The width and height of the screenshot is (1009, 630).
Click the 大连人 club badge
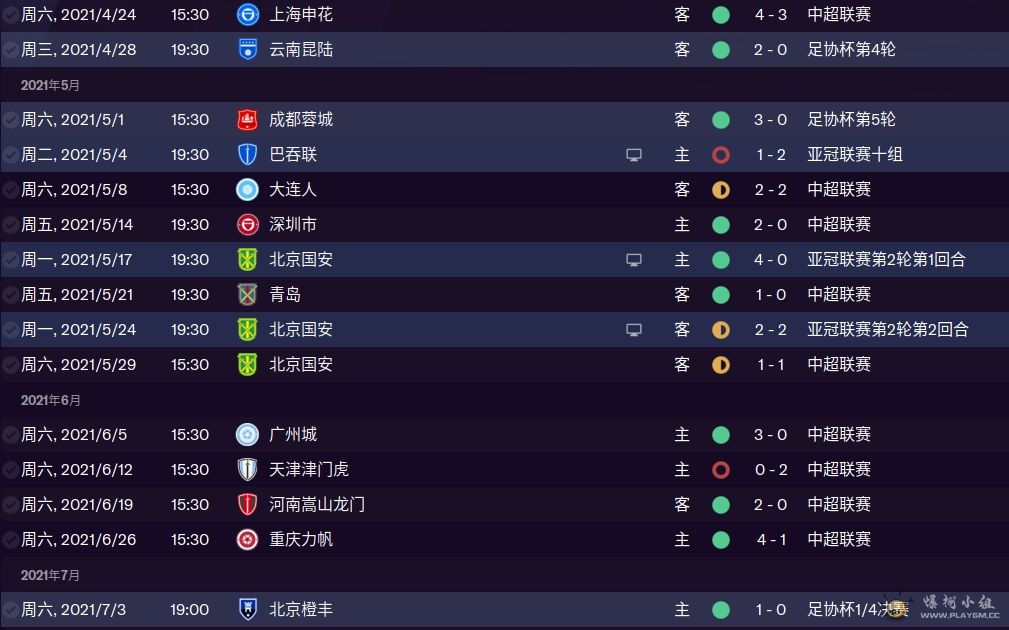[248, 189]
